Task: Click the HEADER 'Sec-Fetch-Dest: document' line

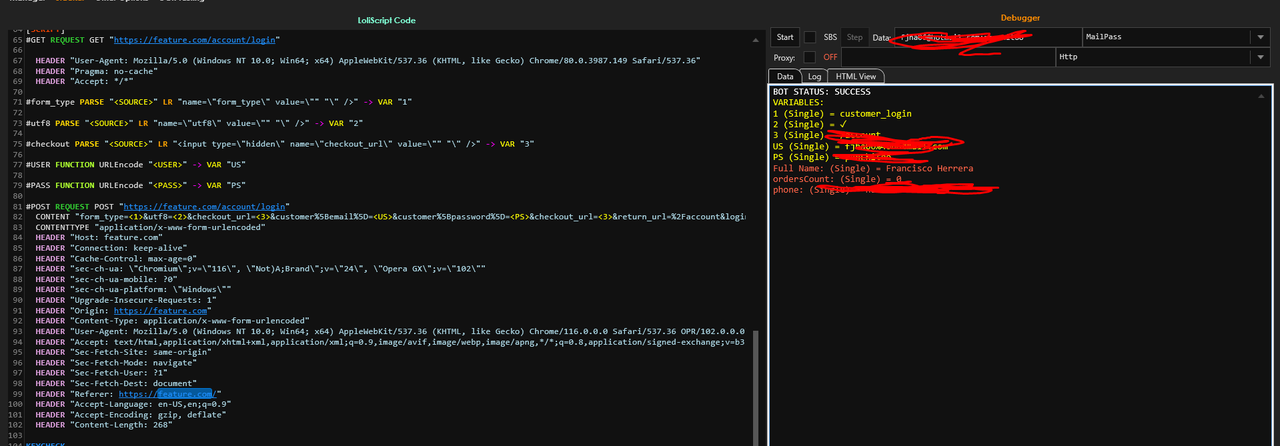Action: coord(116,383)
